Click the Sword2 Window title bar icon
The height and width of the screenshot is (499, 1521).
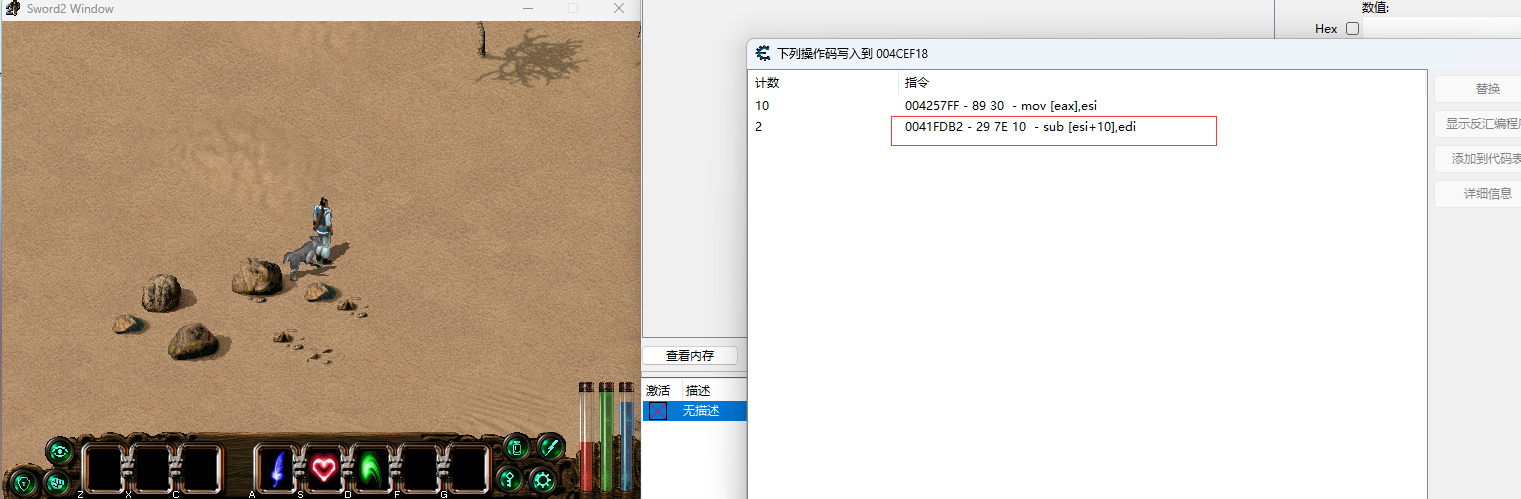point(12,9)
